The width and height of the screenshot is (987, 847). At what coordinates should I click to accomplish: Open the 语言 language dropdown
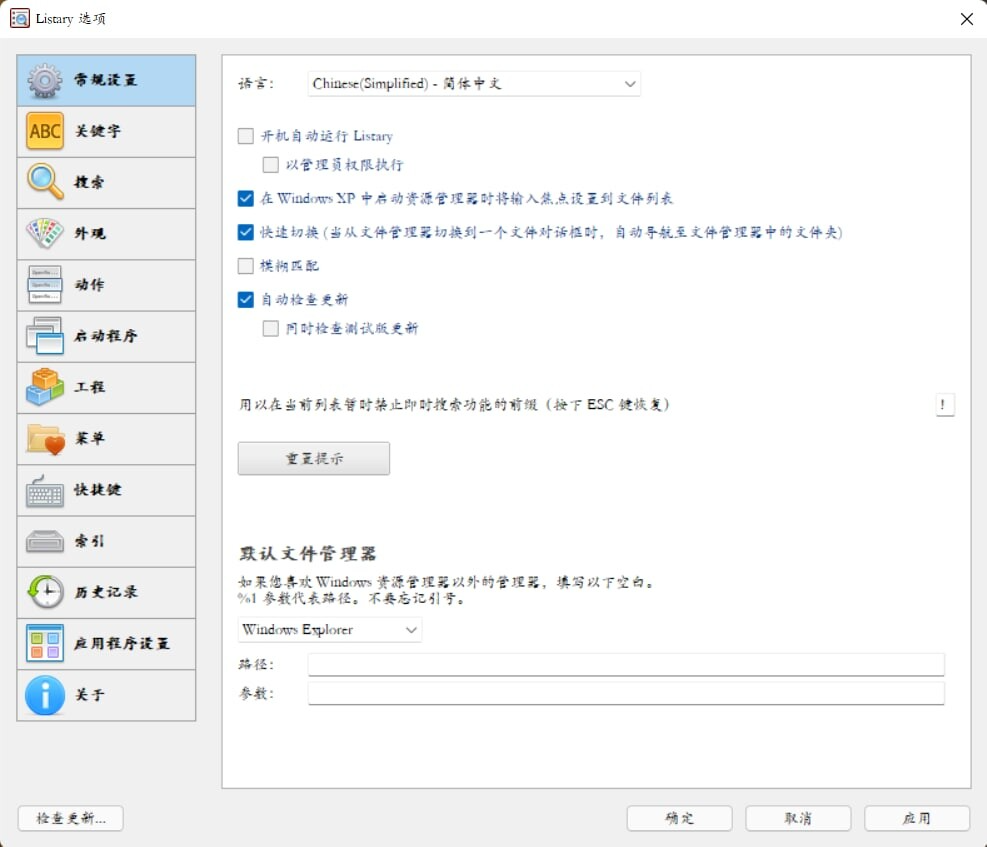pos(474,84)
